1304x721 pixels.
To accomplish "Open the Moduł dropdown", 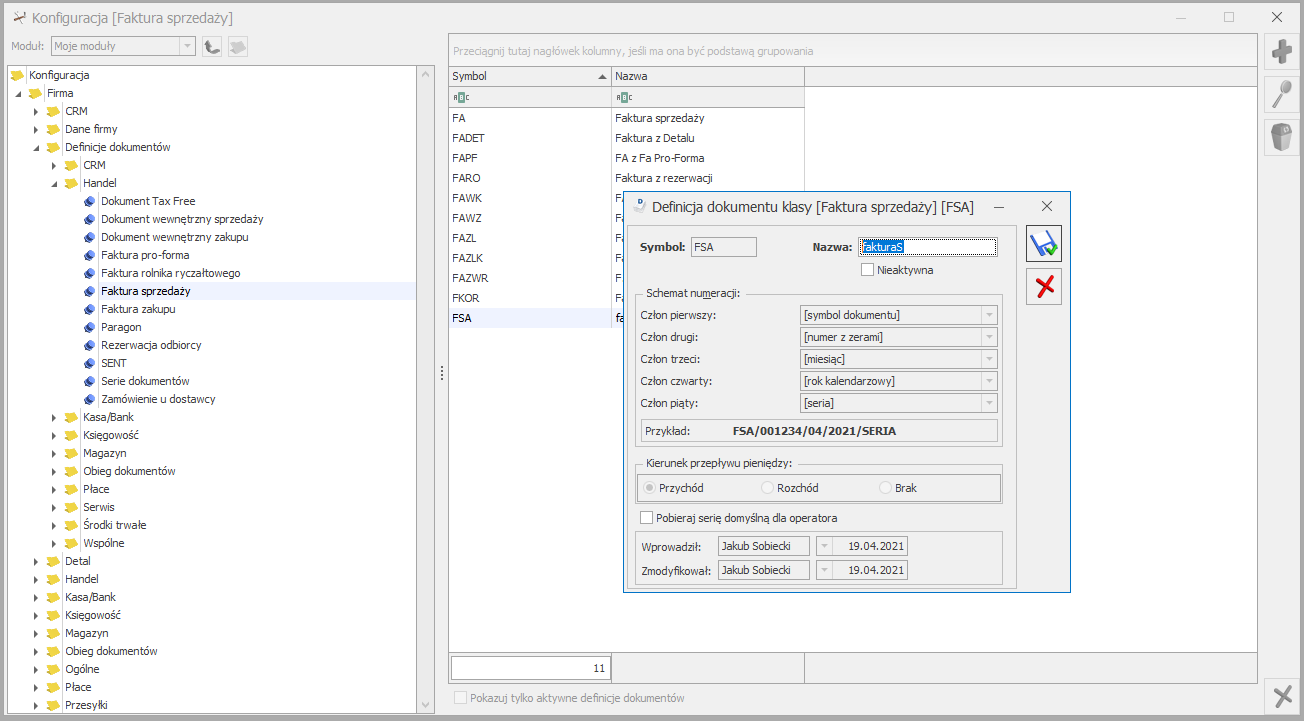I will coord(187,46).
